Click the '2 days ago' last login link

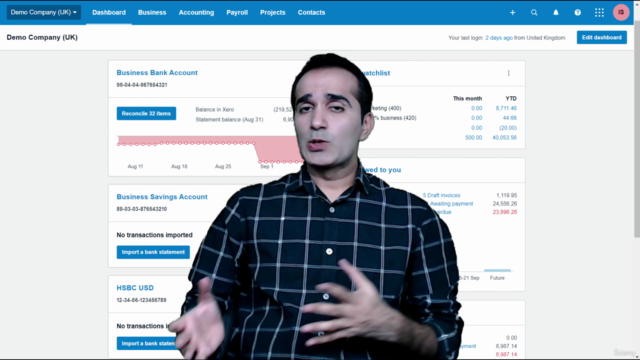[x=499, y=38]
